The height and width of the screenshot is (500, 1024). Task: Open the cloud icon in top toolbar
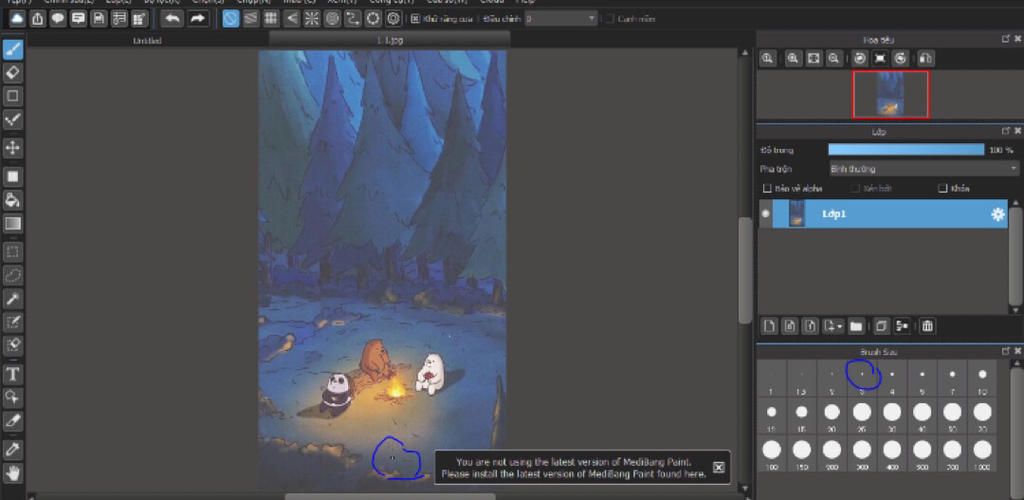(x=17, y=19)
